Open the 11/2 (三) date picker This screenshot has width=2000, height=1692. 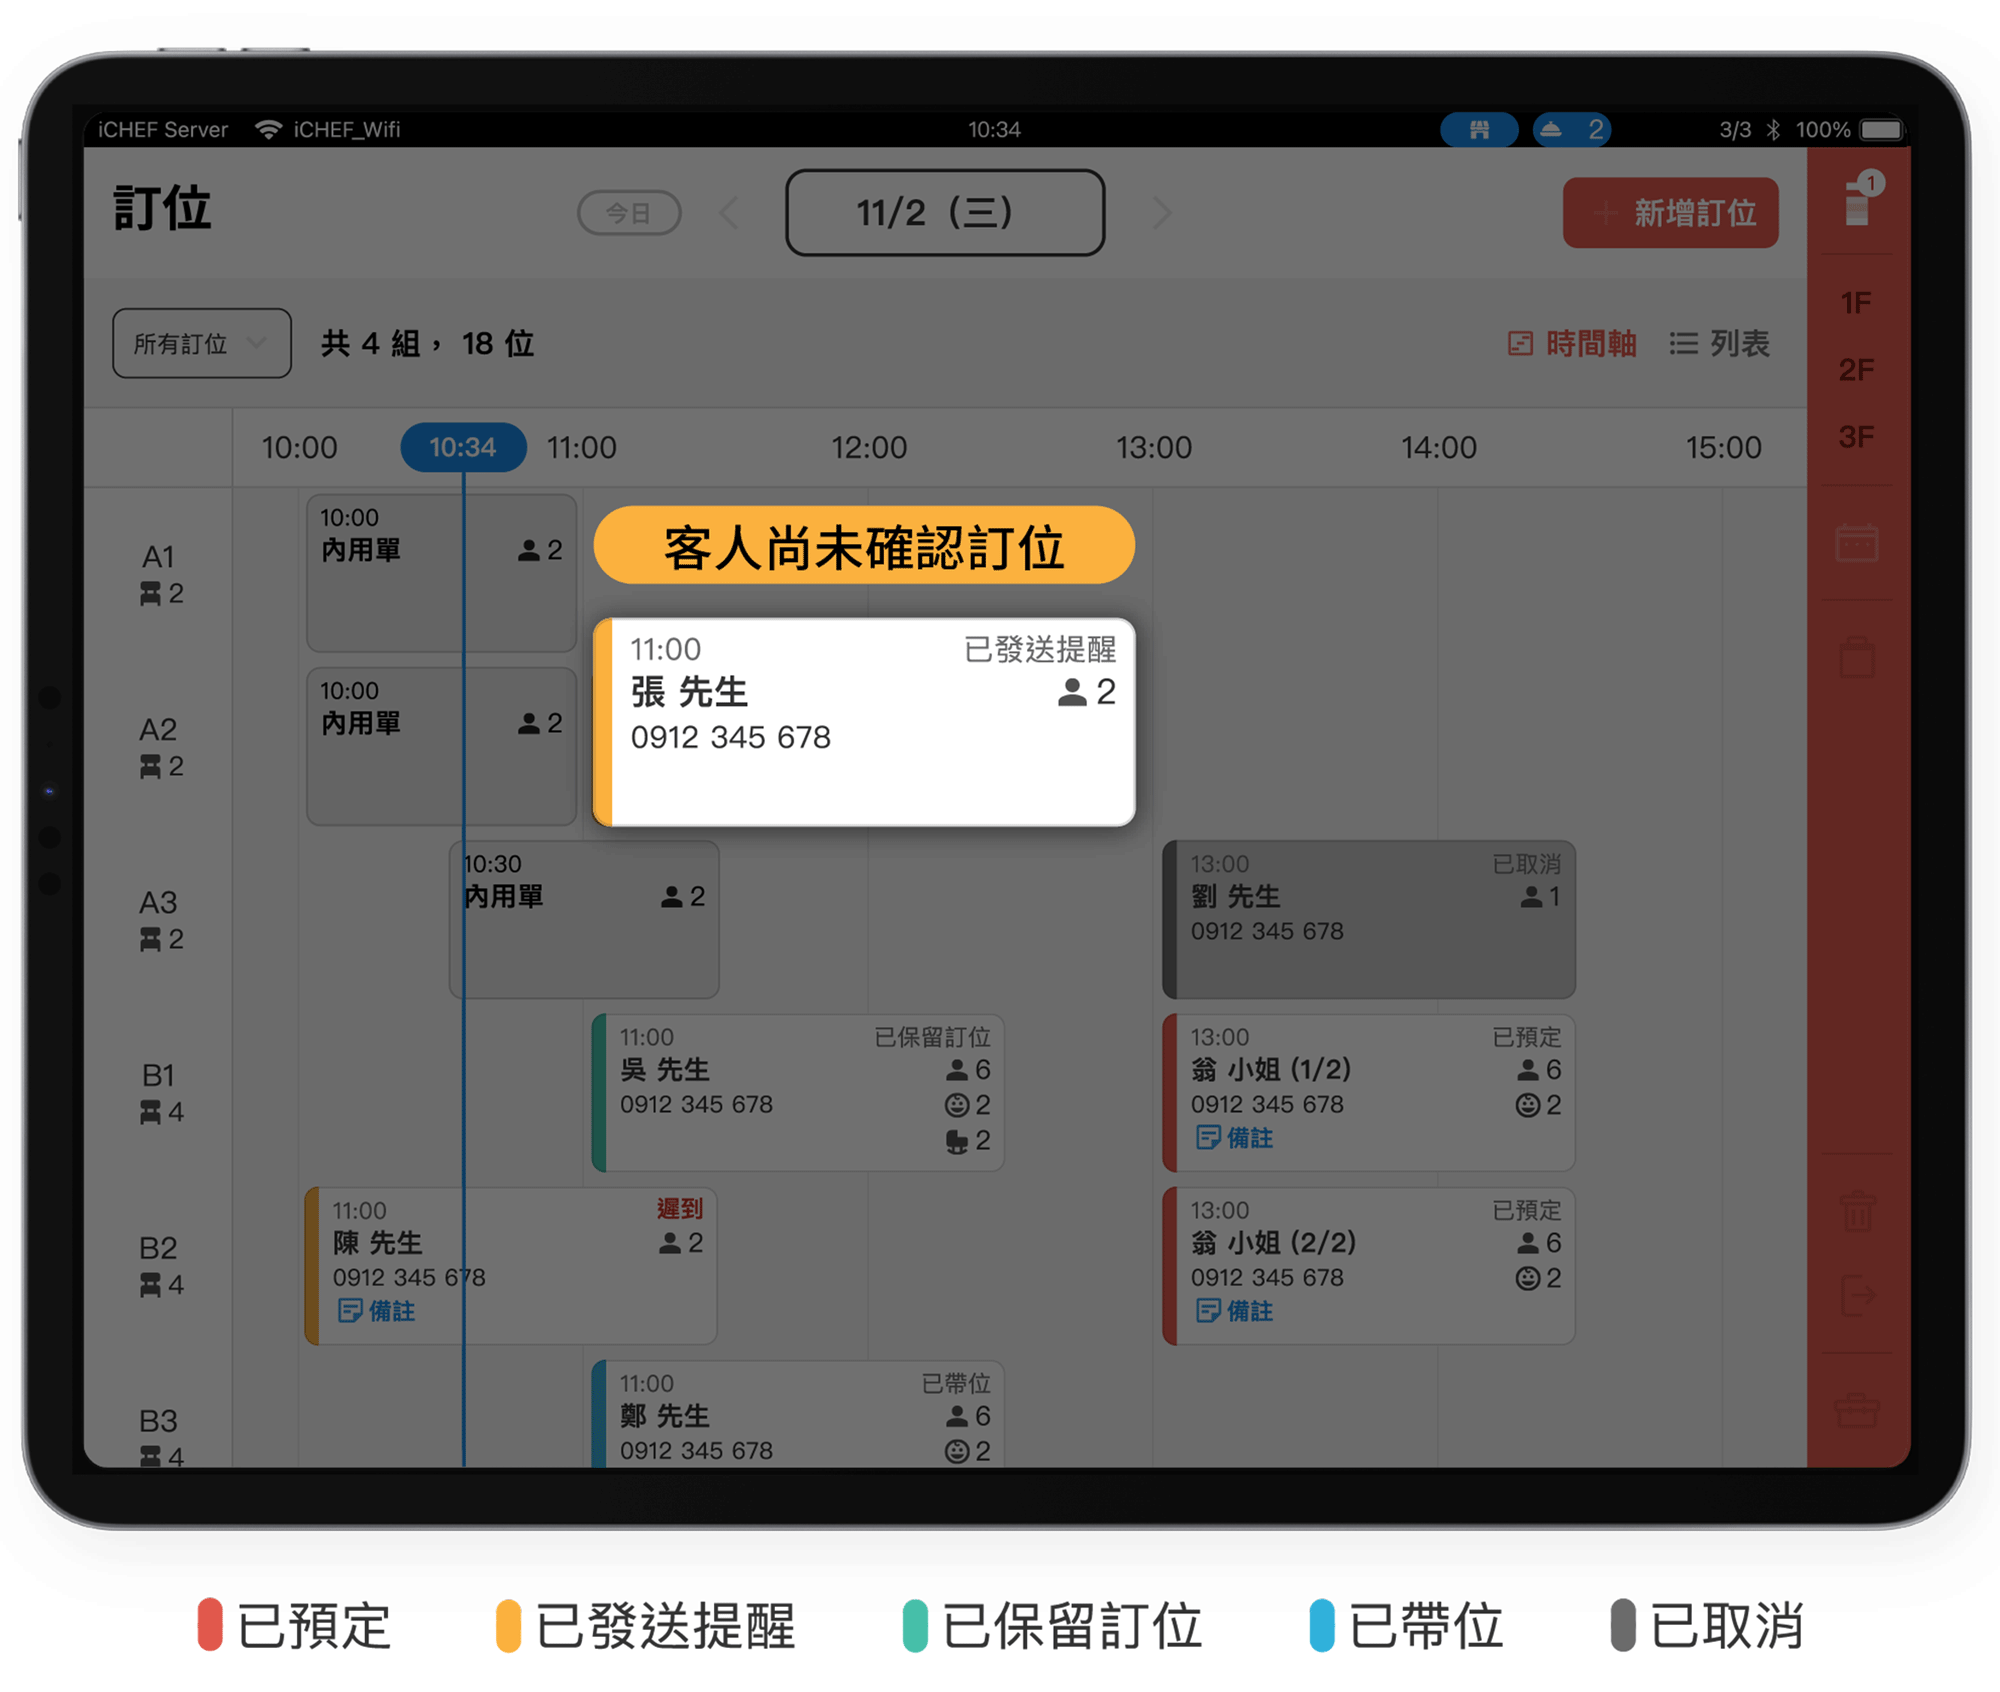click(944, 213)
